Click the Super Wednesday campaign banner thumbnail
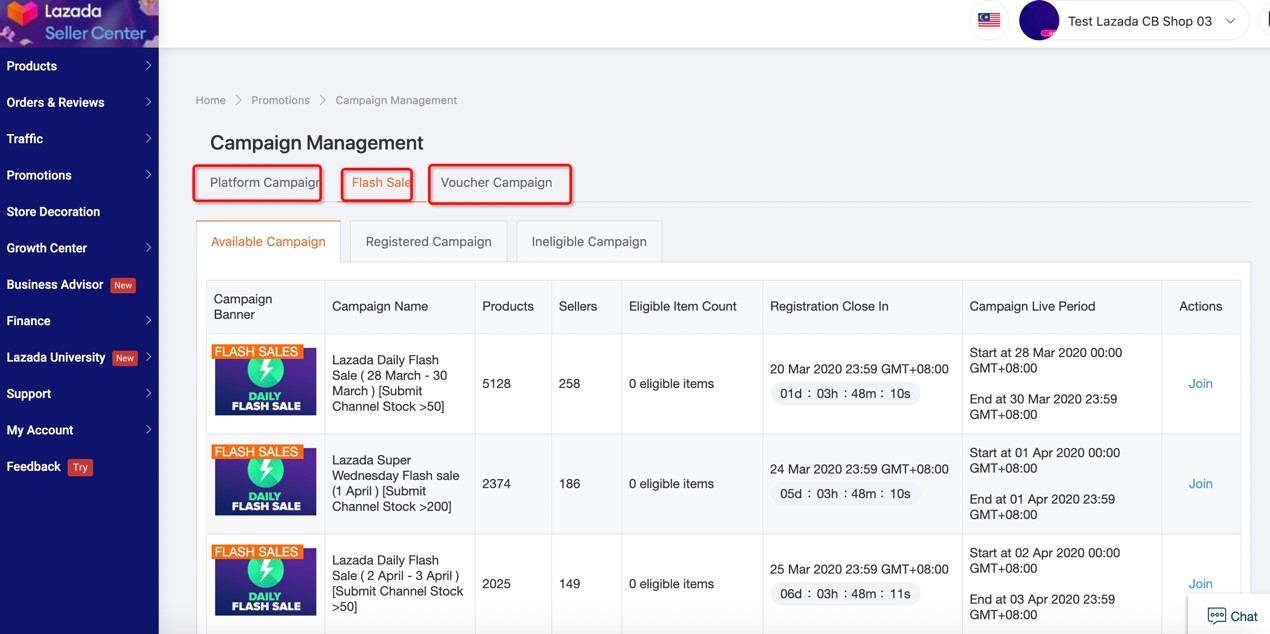This screenshot has height=634, width=1270. (265, 480)
